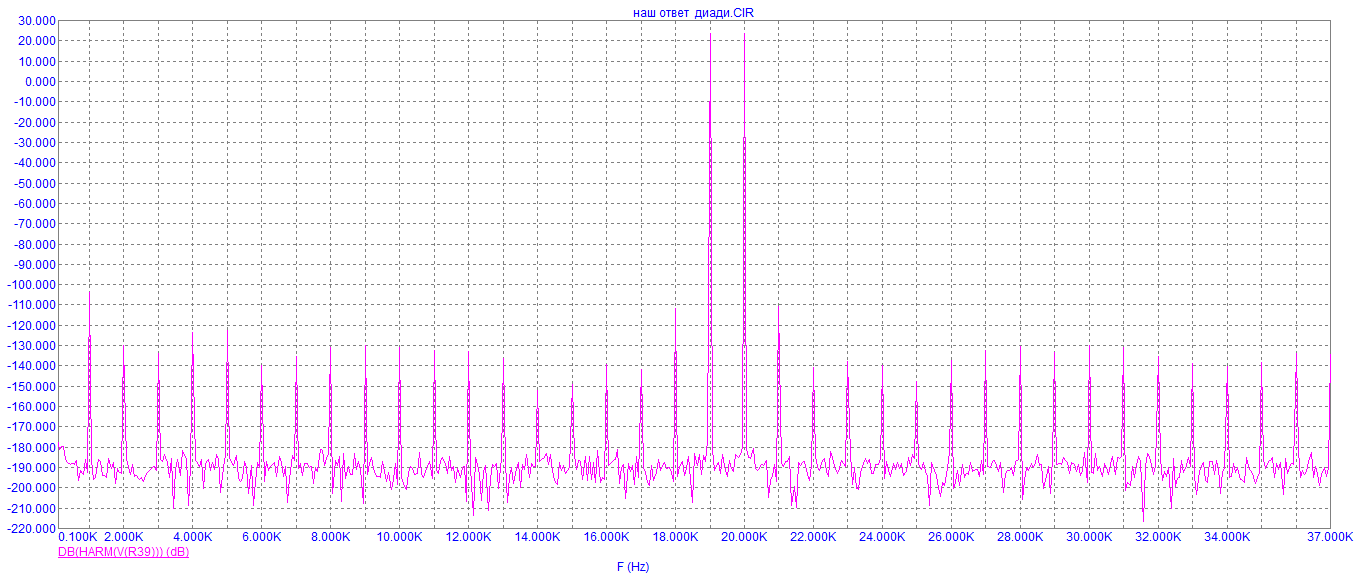The image size is (1362, 587).
Task: Pick the 22.000K frequency tick label
Action: pos(814,538)
